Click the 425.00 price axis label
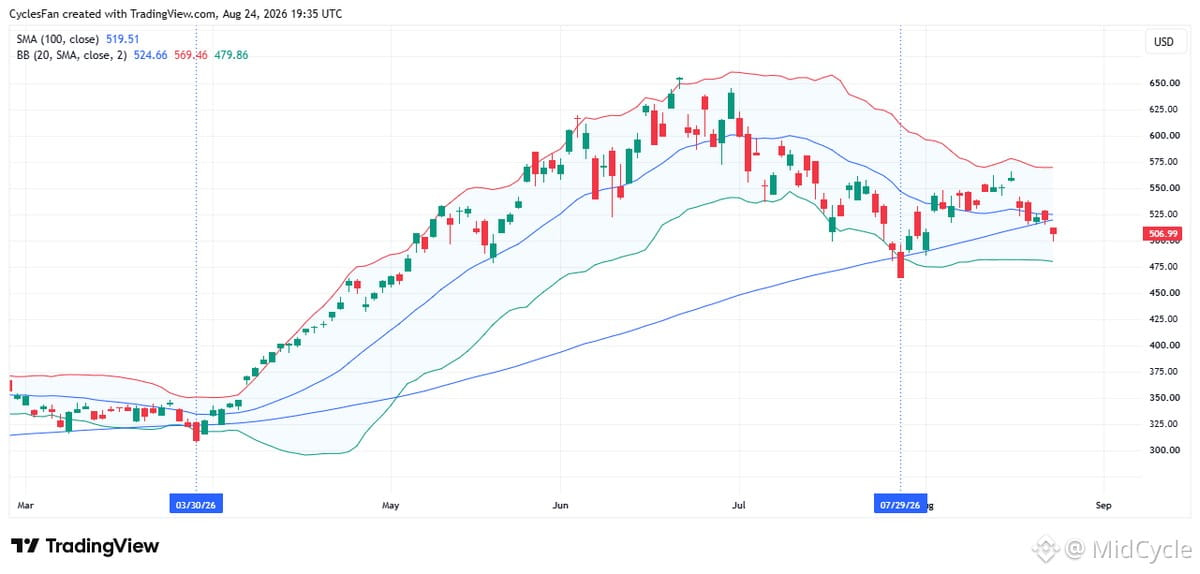 (x=1165, y=319)
